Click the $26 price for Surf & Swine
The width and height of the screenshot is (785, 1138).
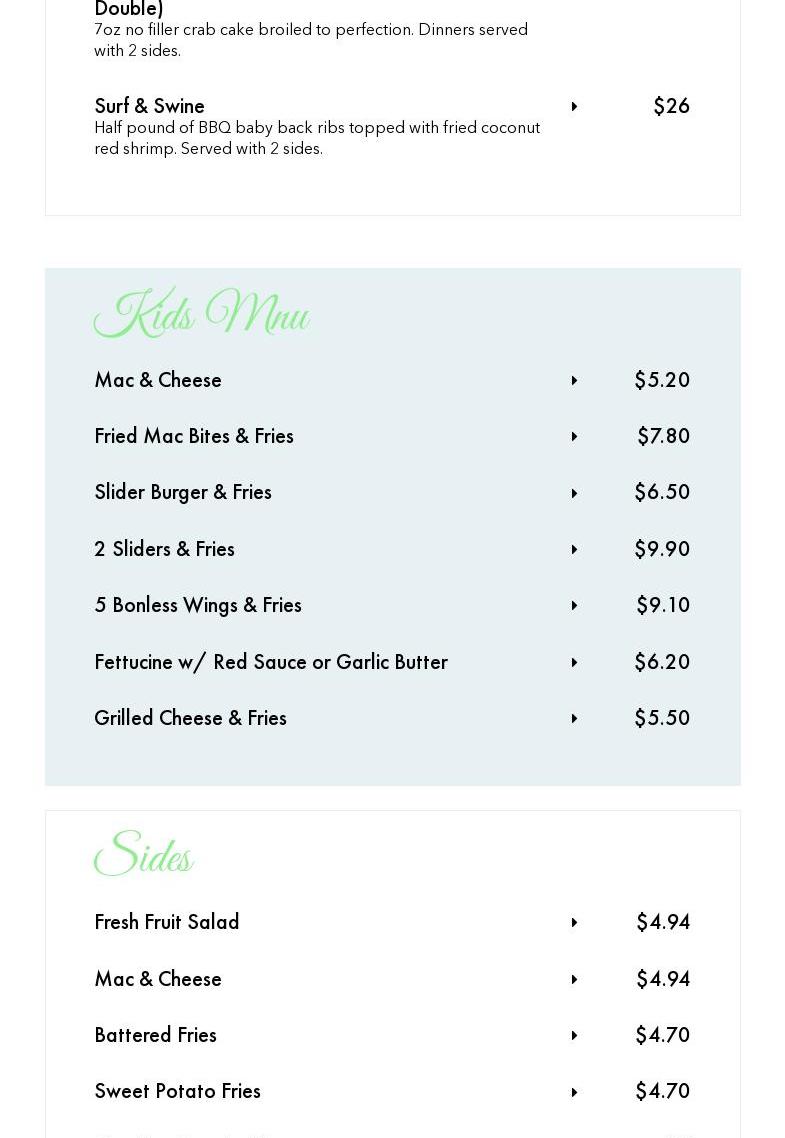point(671,106)
